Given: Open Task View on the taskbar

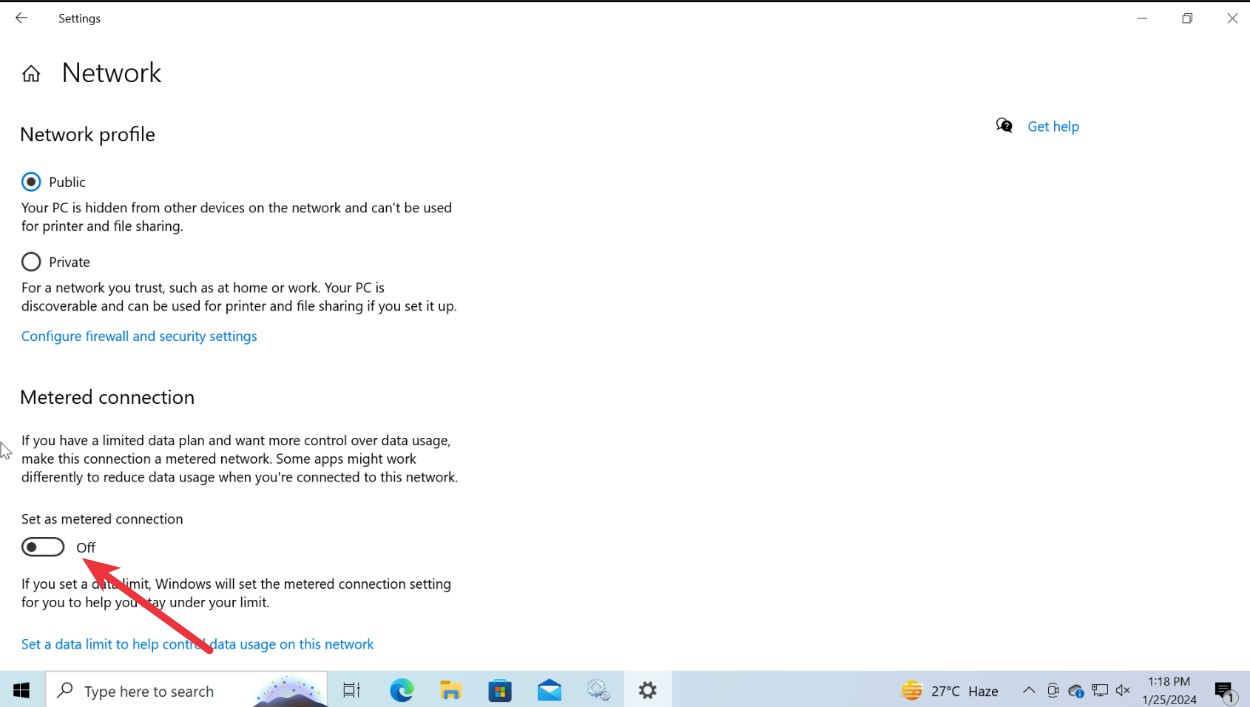Looking at the screenshot, I should click(351, 690).
